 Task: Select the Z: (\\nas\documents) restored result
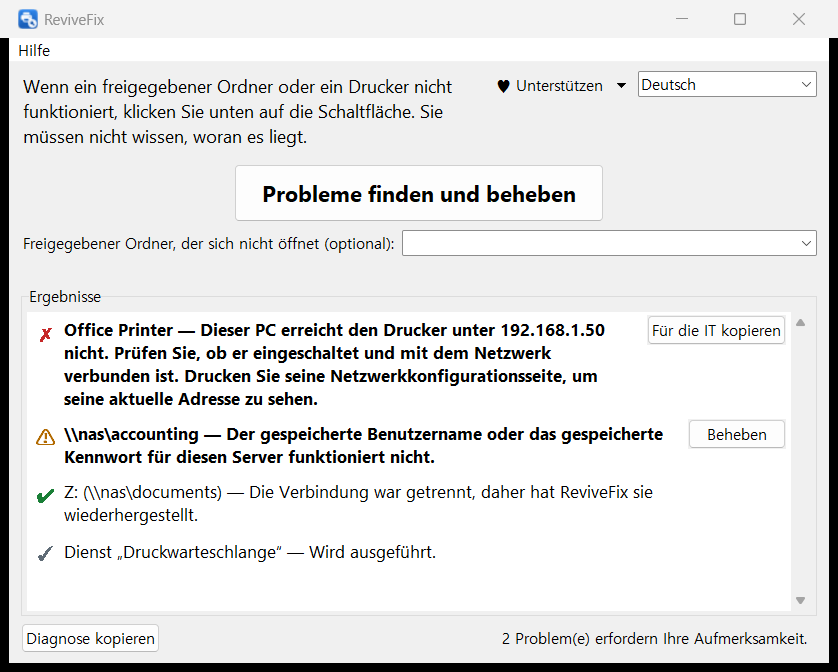[x=358, y=504]
